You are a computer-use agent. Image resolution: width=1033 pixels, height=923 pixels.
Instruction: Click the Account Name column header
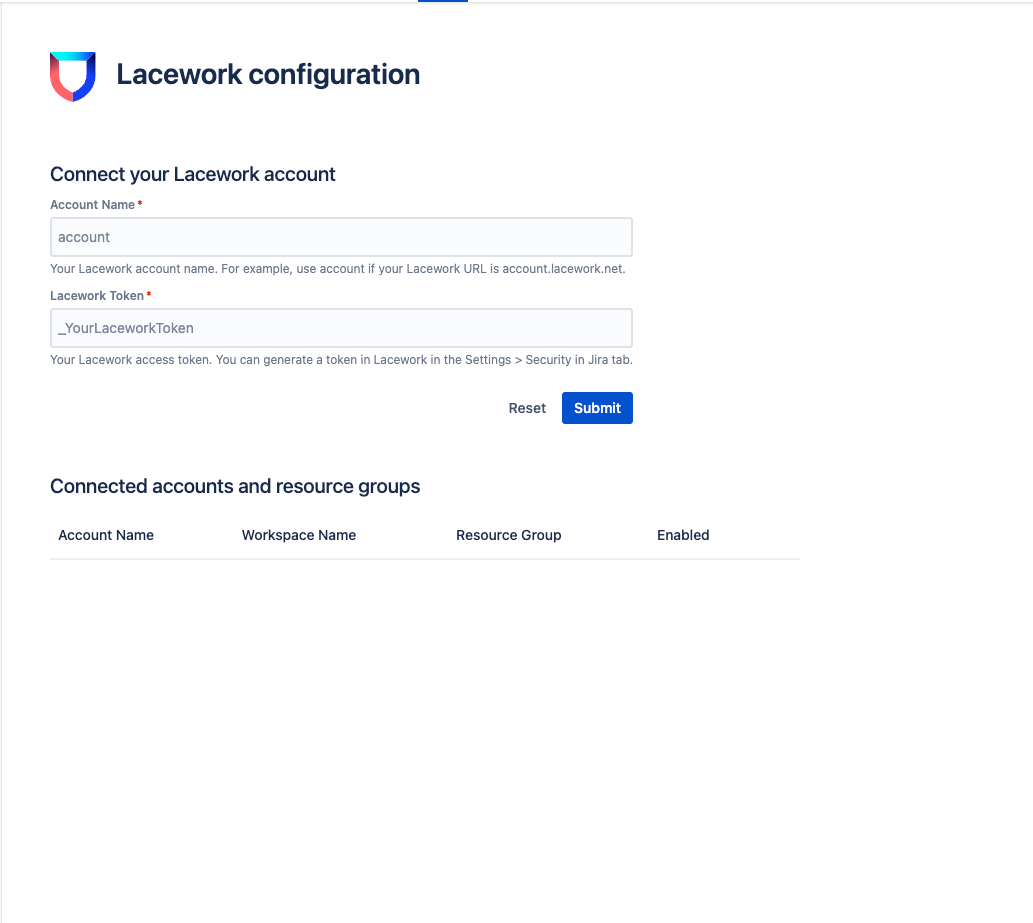(106, 535)
